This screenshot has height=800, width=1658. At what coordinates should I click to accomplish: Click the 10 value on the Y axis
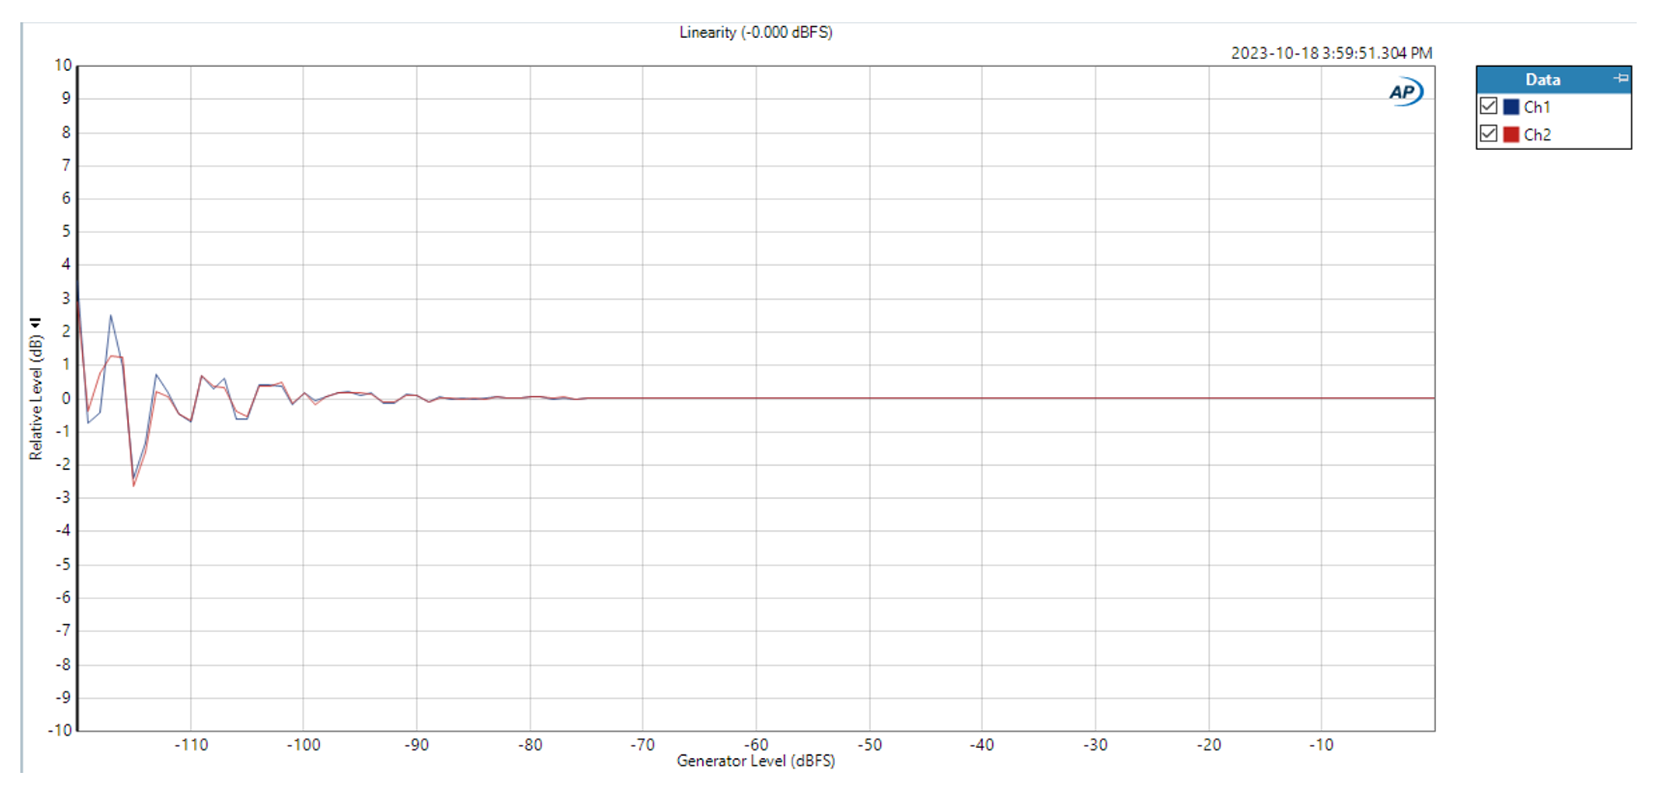[62, 65]
